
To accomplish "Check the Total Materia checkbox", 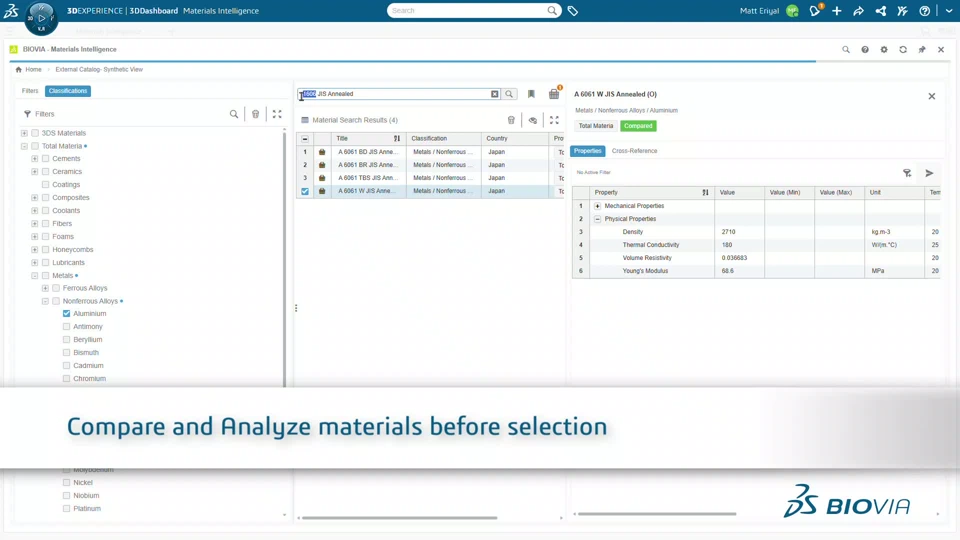I will 35,146.
